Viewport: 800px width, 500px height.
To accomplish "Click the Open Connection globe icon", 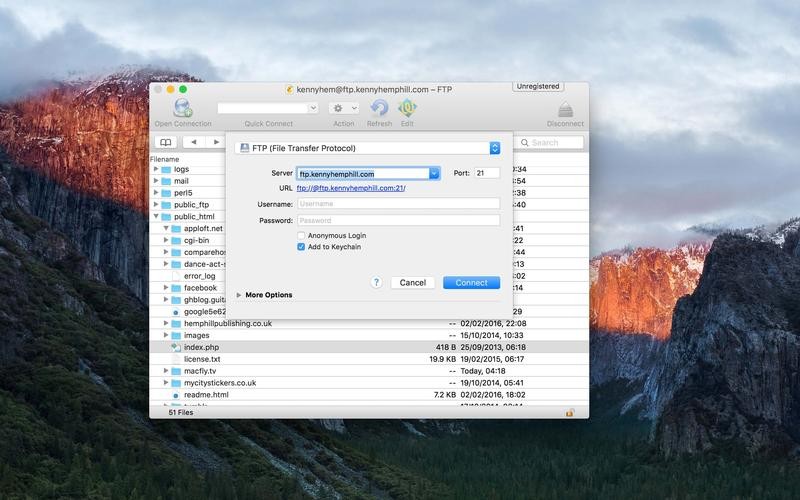I will pyautogui.click(x=182, y=108).
